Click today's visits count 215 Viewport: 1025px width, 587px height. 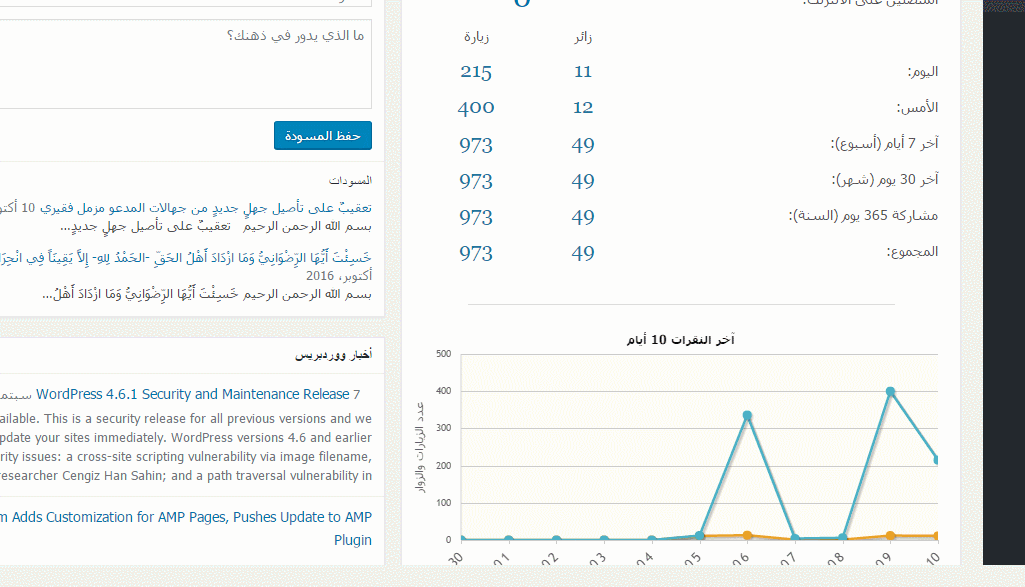476,72
